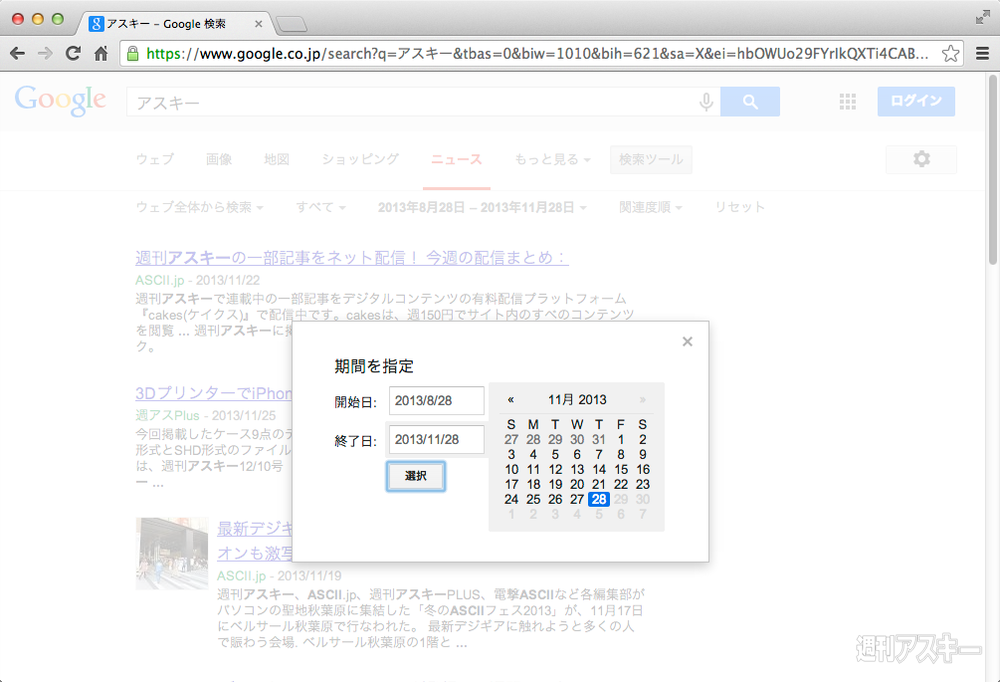Expand the もっと見る dropdown
The height and width of the screenshot is (682, 1000).
point(552,159)
